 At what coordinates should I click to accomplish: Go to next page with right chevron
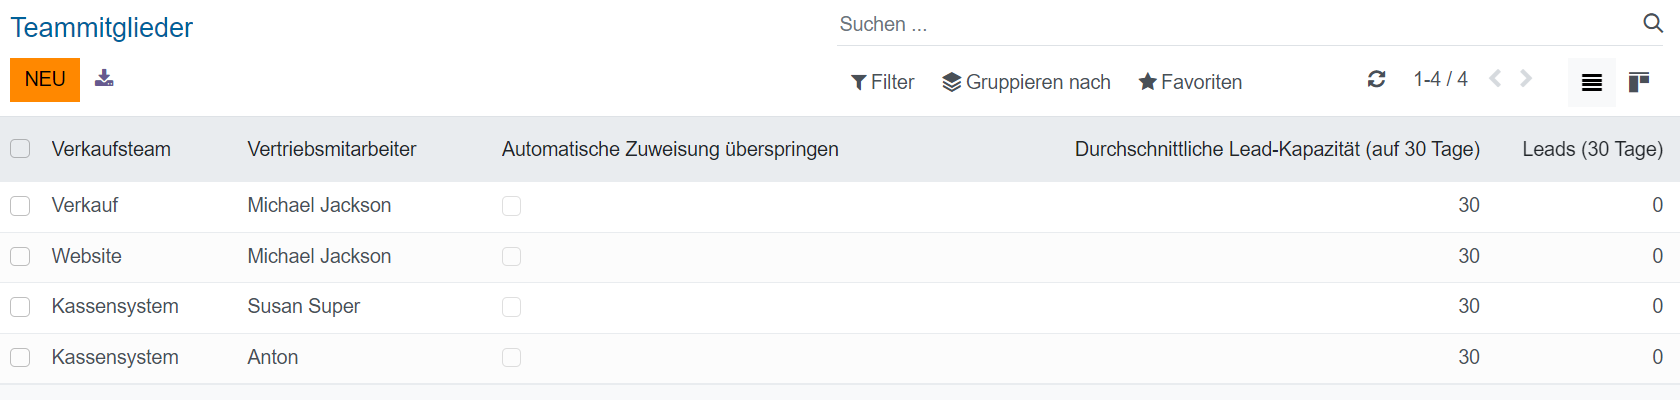coord(1526,79)
